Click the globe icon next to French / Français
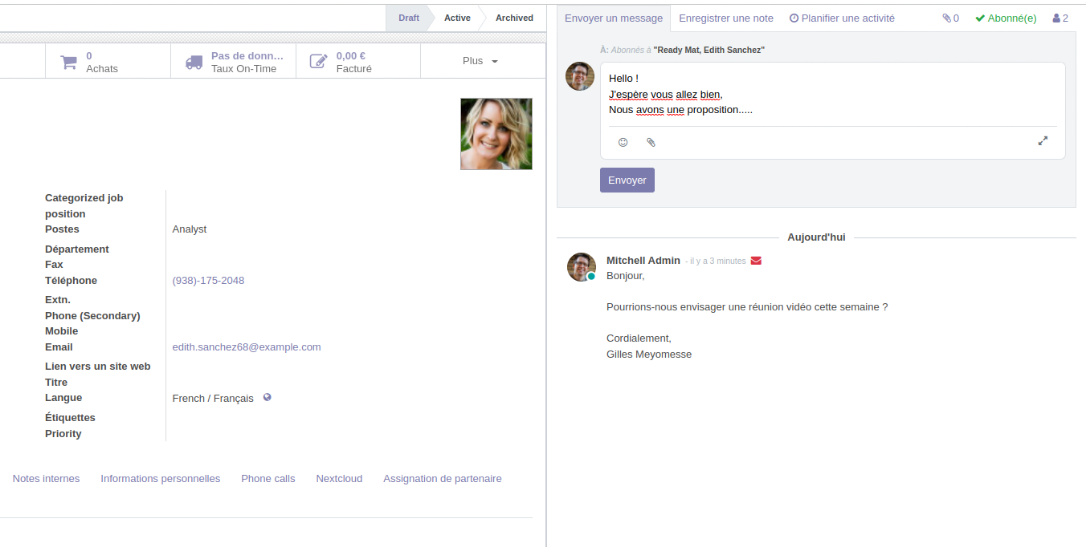Screen dimensions: 1086x547 click(x=267, y=397)
